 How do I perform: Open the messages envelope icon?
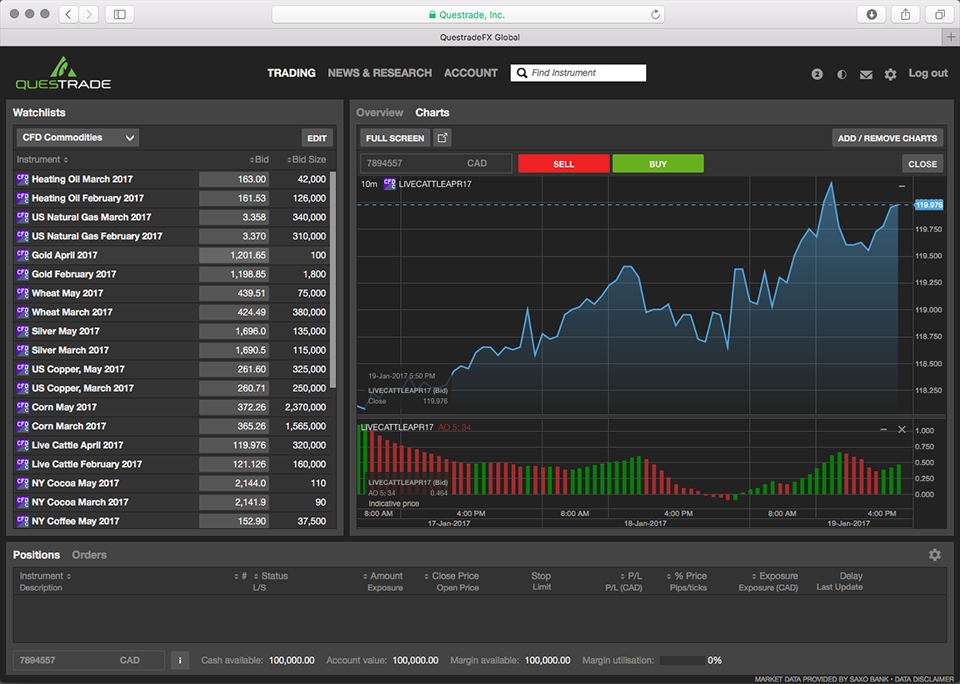coord(866,75)
